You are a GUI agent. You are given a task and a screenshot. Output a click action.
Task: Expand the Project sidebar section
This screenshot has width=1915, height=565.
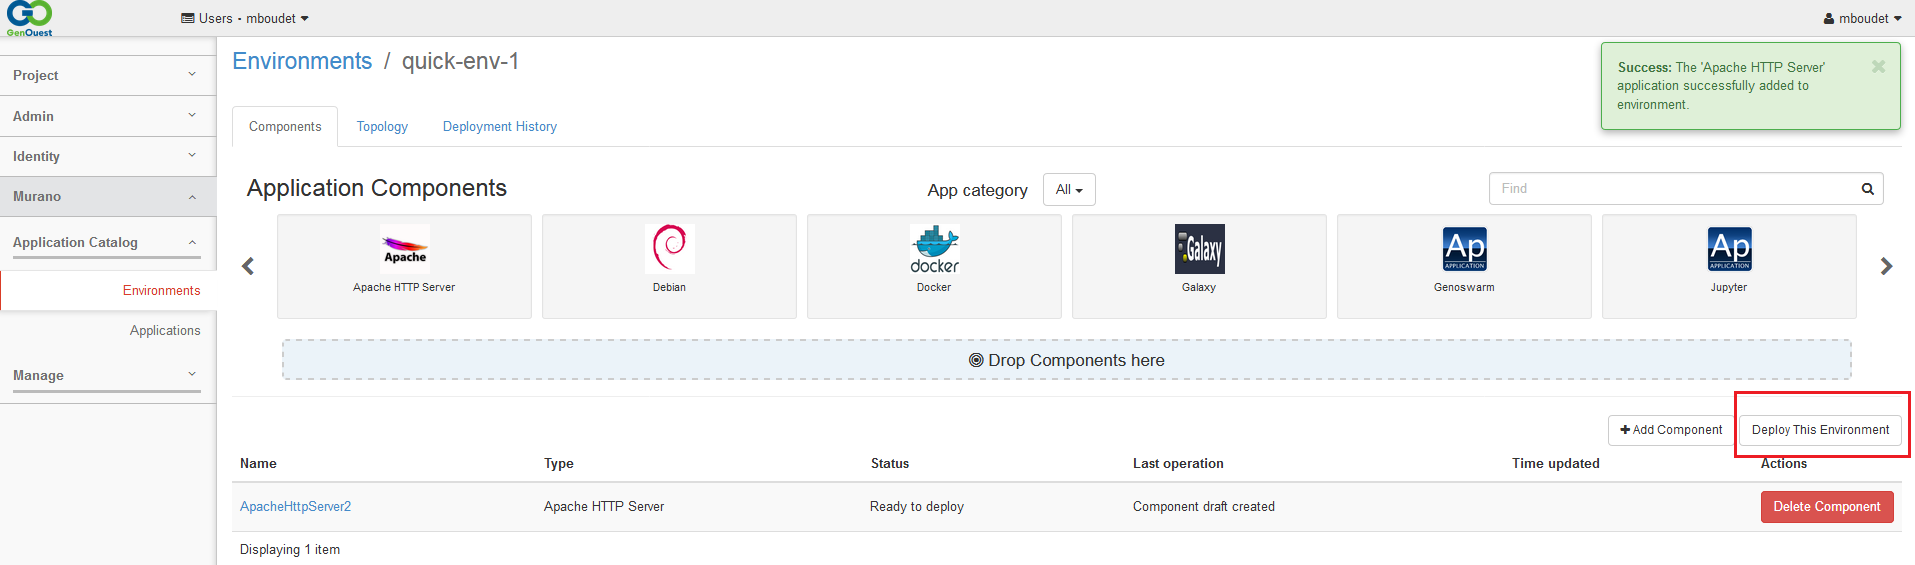(x=108, y=75)
